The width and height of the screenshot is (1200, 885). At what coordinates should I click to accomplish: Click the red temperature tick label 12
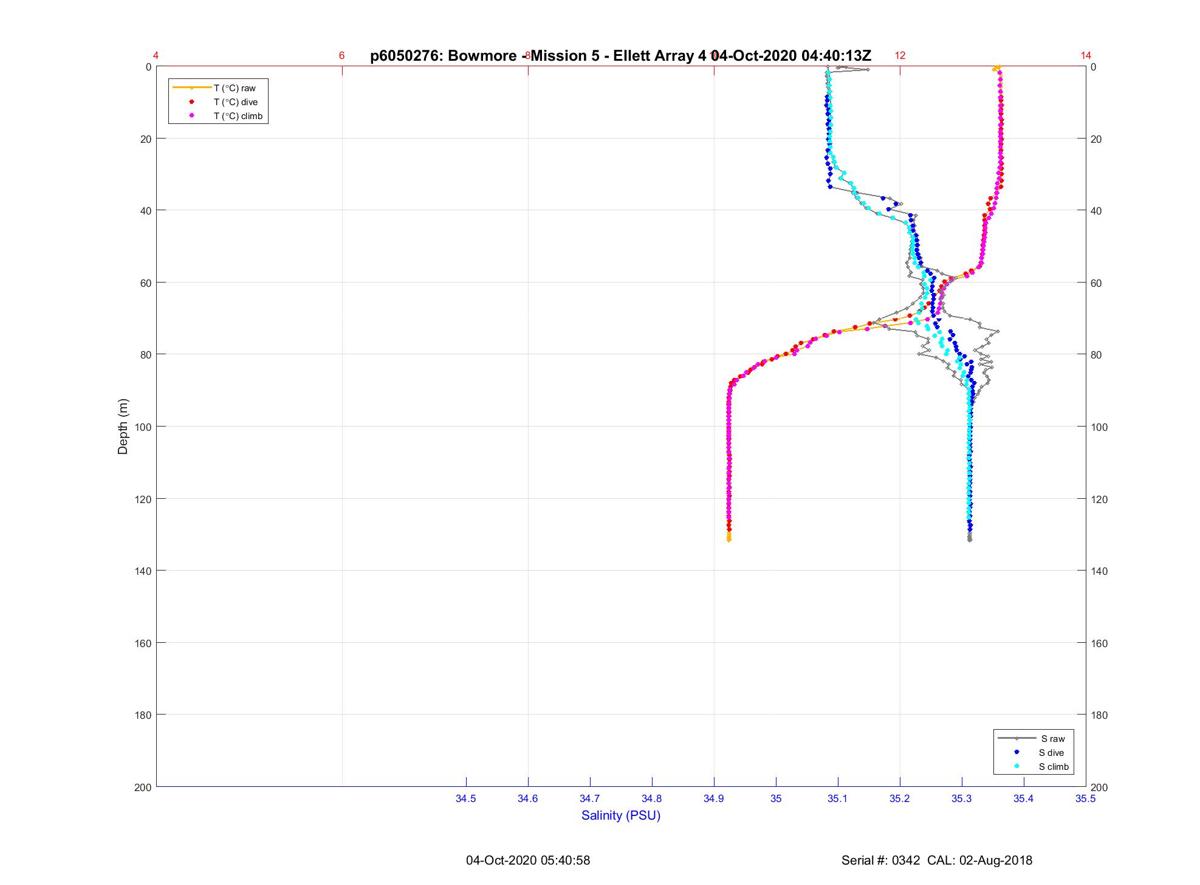(900, 56)
